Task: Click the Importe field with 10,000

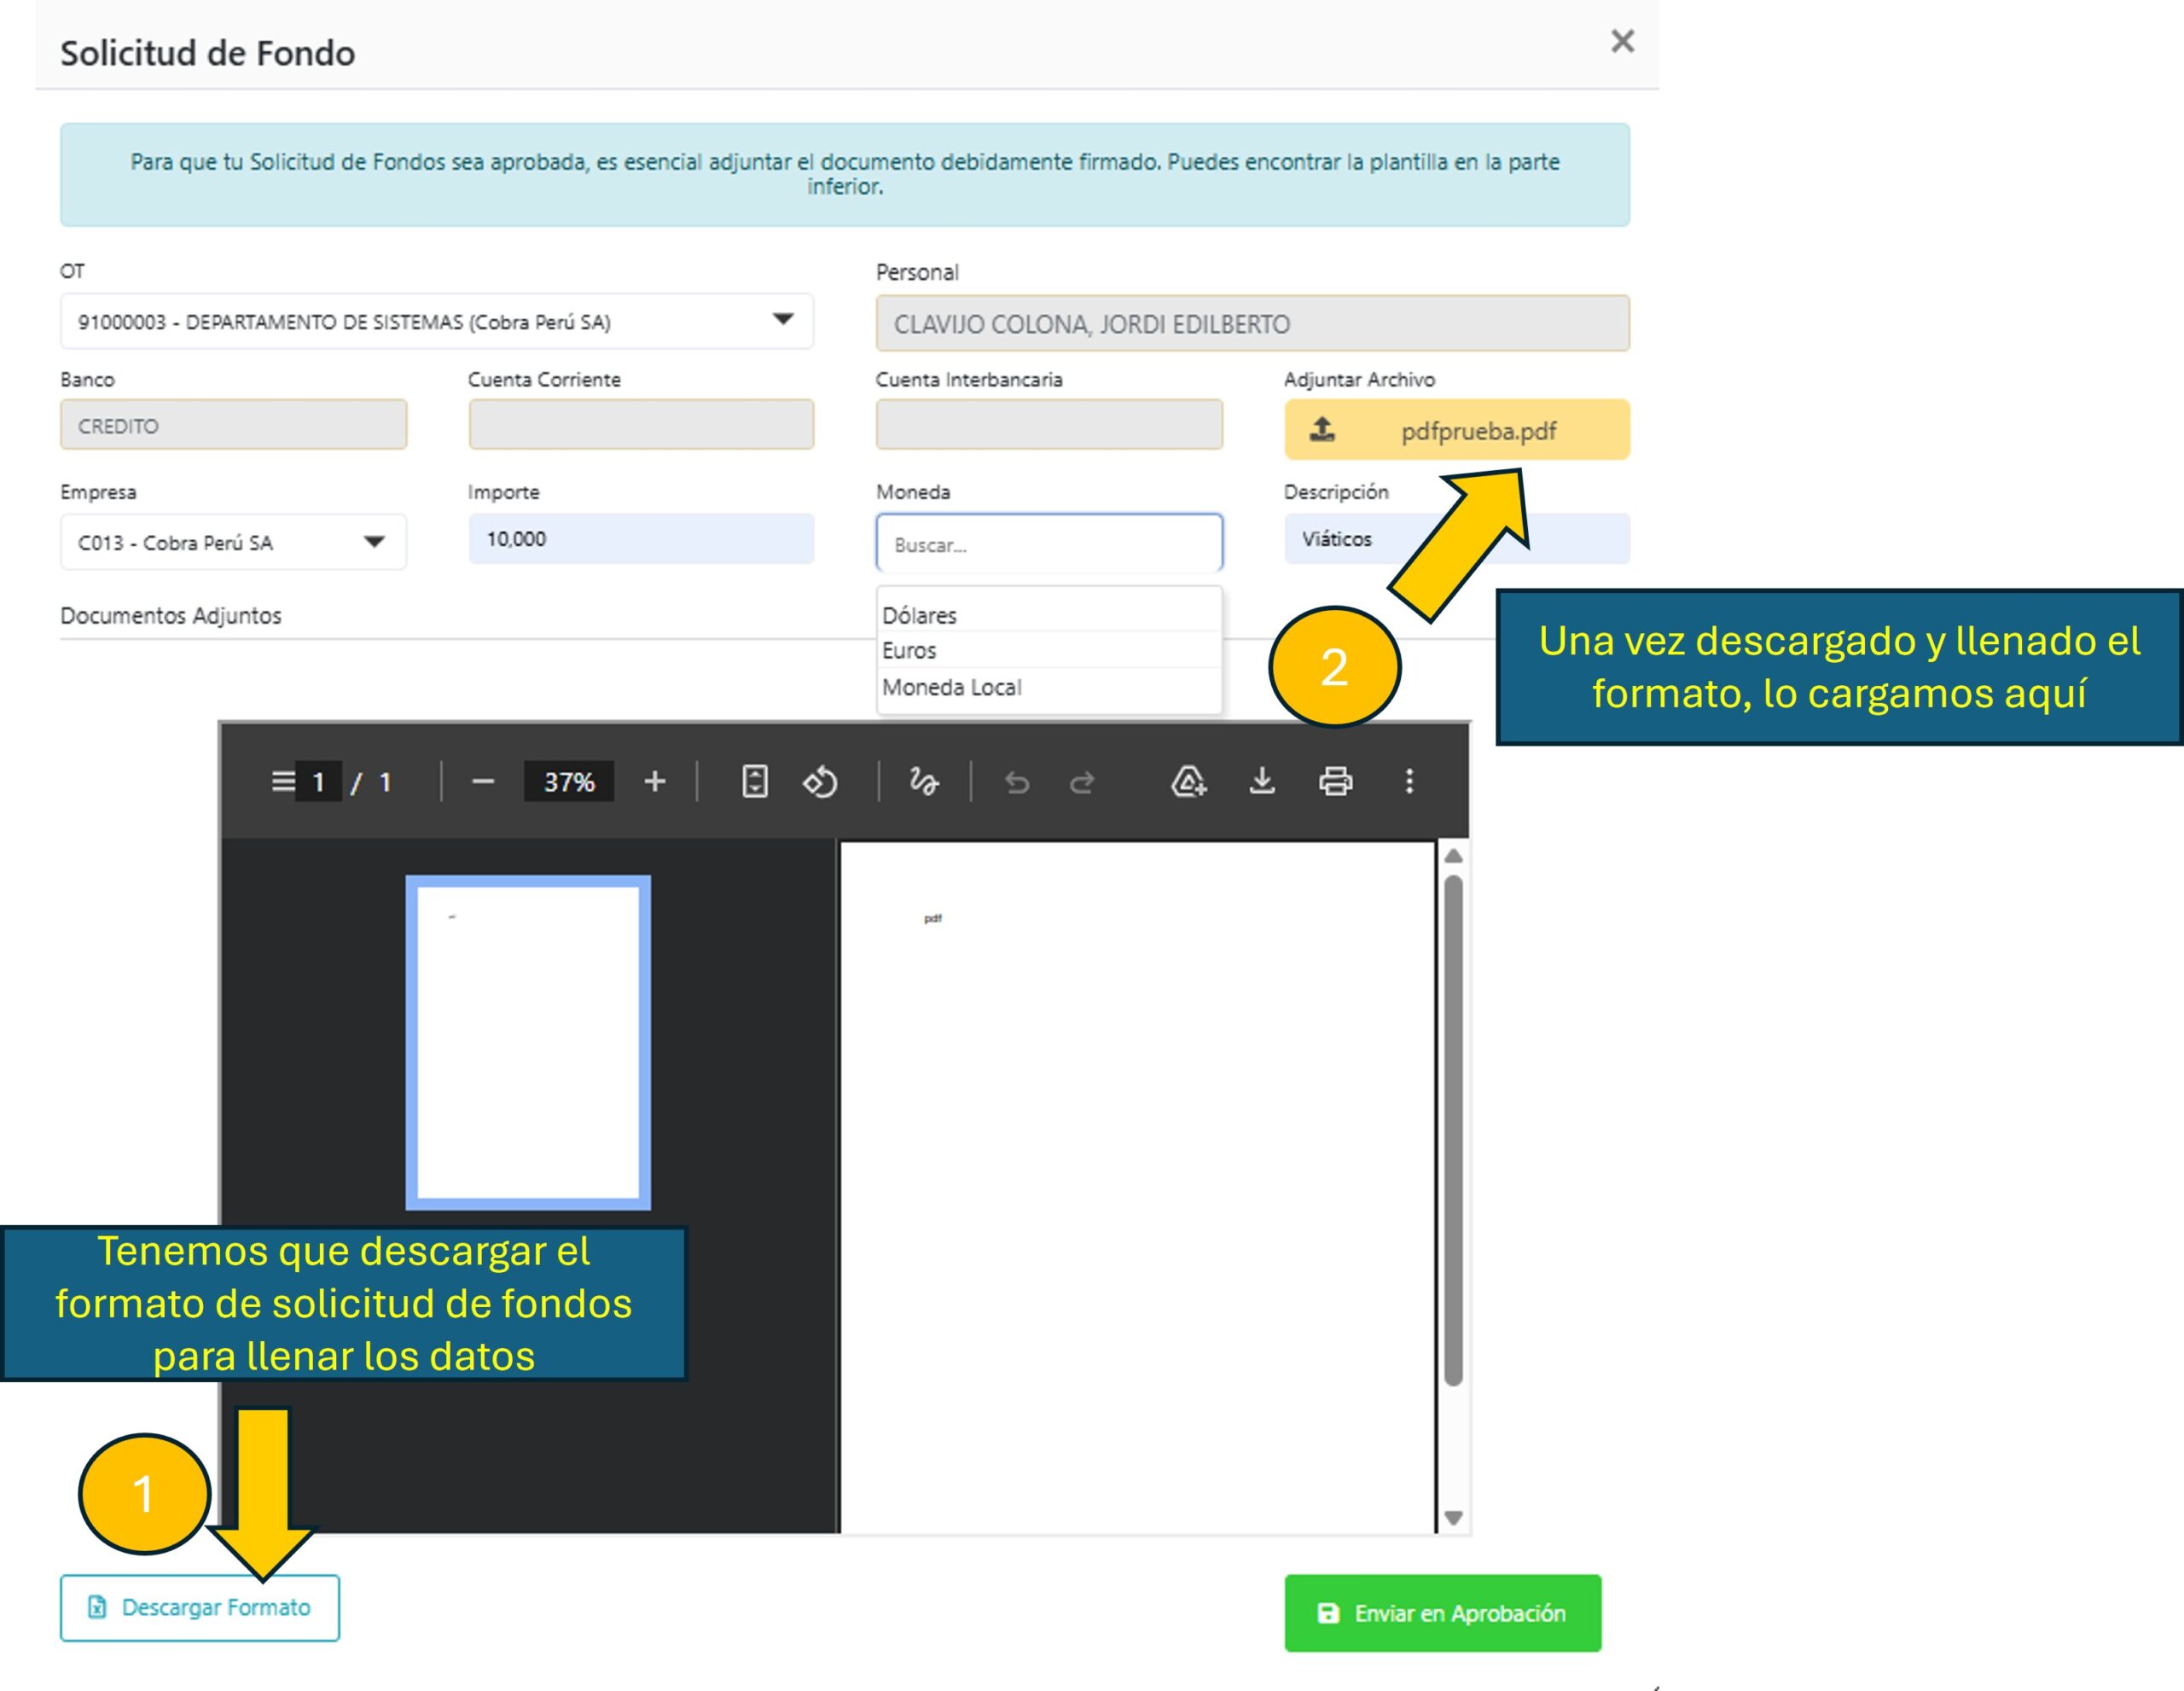Action: pyautogui.click(x=640, y=539)
